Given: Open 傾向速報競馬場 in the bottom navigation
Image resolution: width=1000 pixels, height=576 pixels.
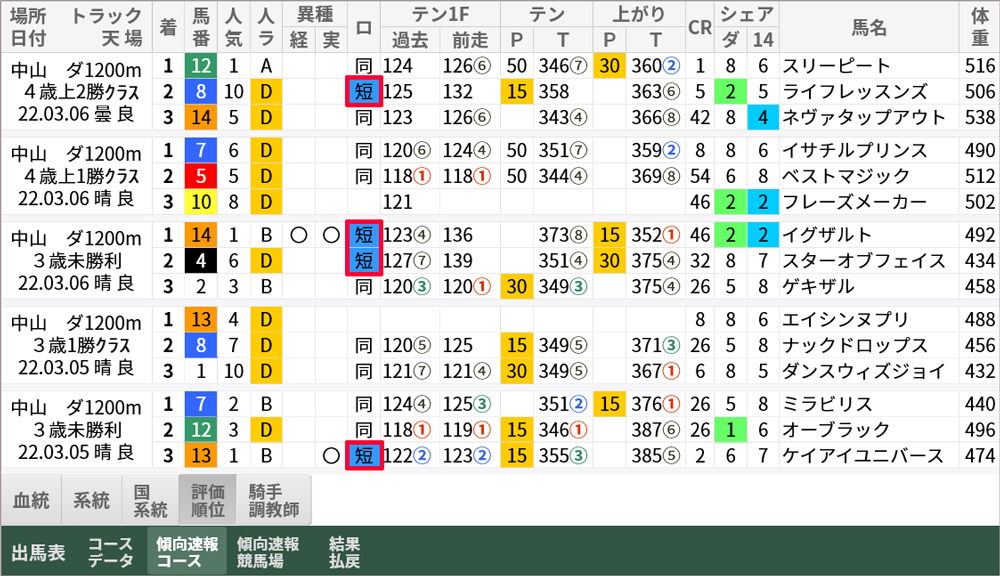Looking at the screenshot, I should [x=268, y=552].
